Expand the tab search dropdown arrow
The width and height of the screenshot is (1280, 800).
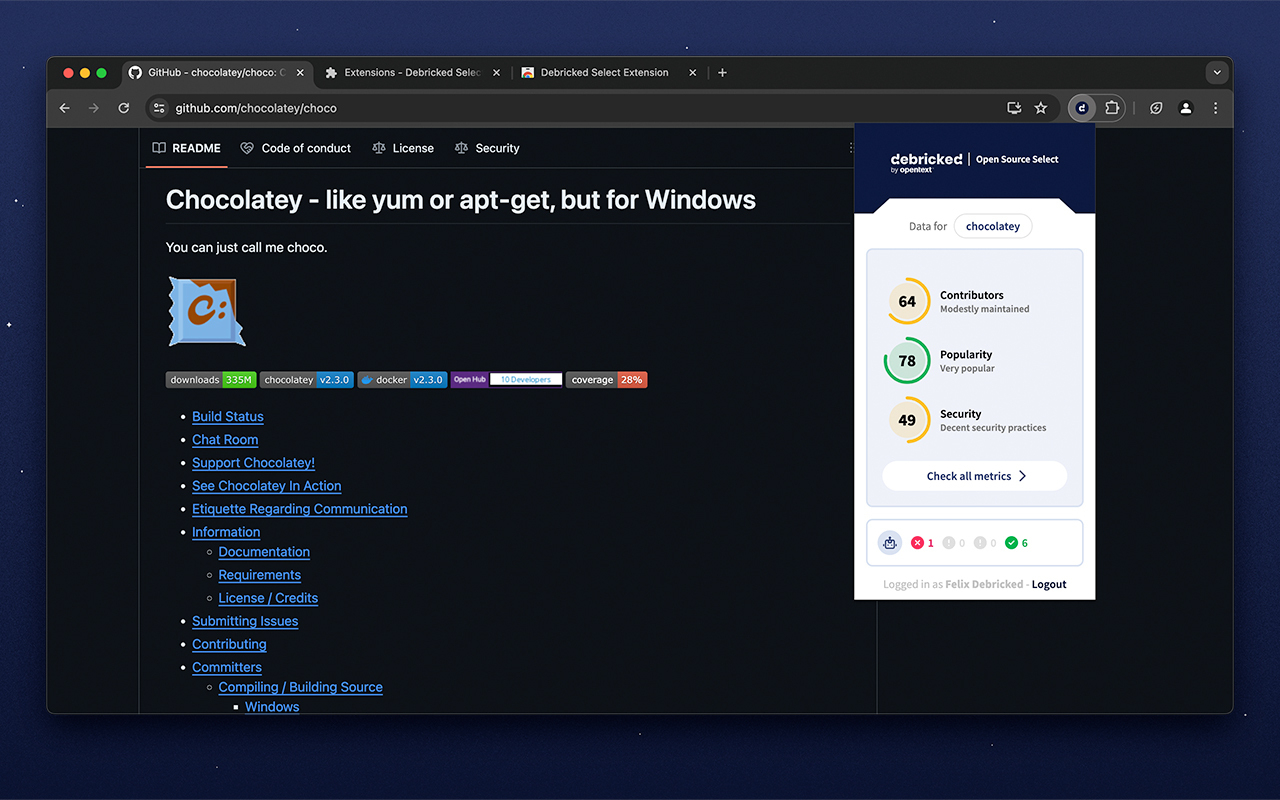(1217, 73)
